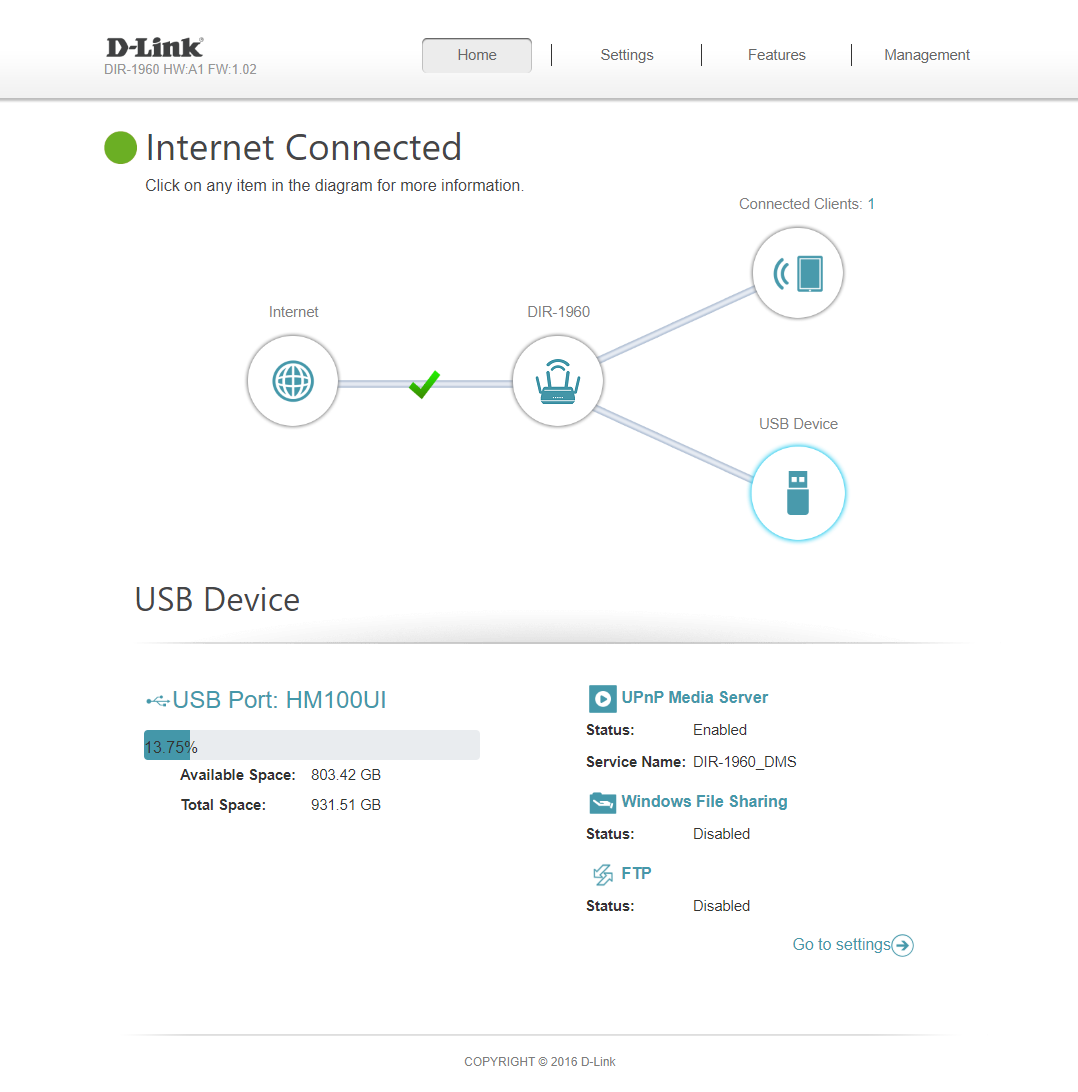Screen dimensions: 1078x1092
Task: Click the 803.42 GB available space value
Action: (346, 775)
